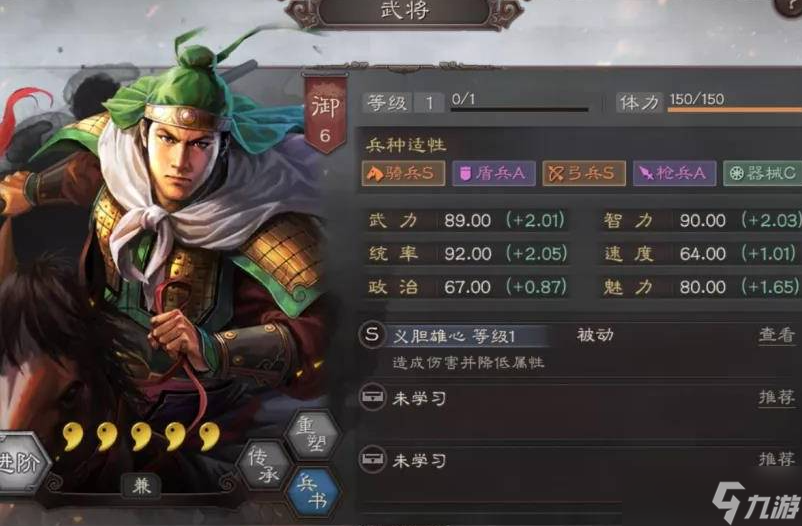Select the 枪兵A troop badge

tap(674, 173)
